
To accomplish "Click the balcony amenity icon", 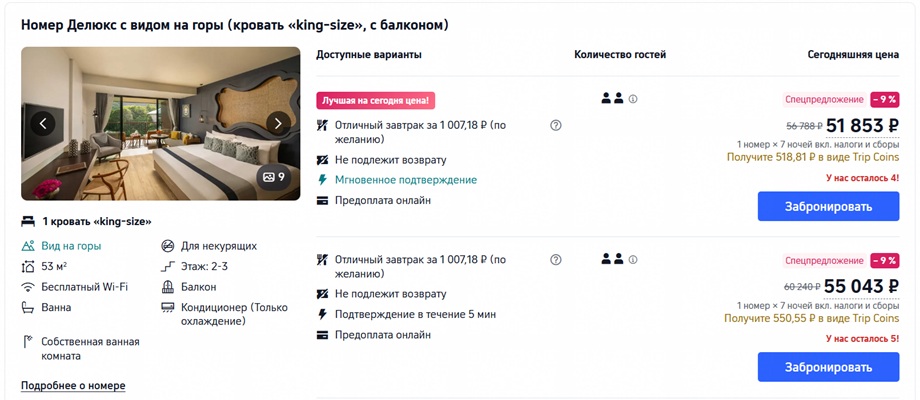I will pyautogui.click(x=168, y=287).
